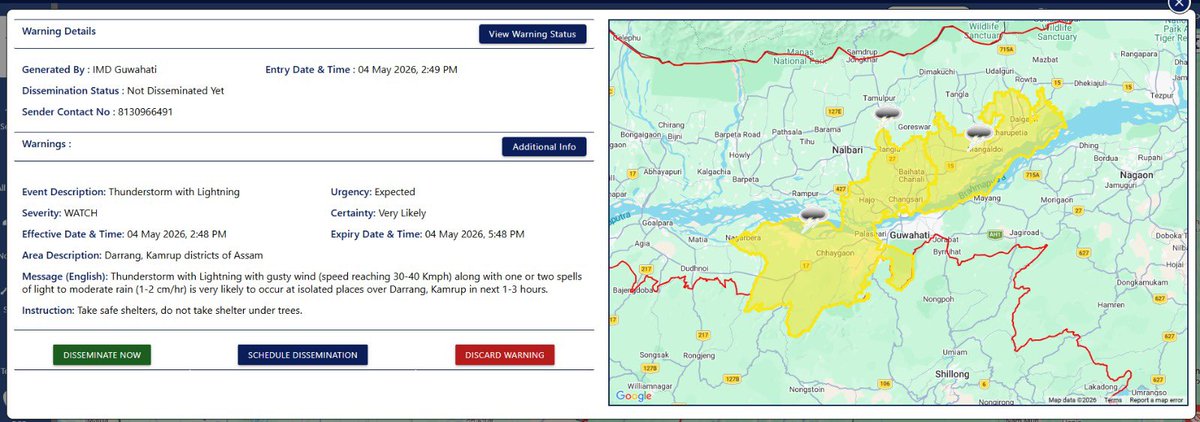The height and width of the screenshot is (422, 1200).
Task: Click the Thunderstorm with Lightning event description
Action: 174,192
